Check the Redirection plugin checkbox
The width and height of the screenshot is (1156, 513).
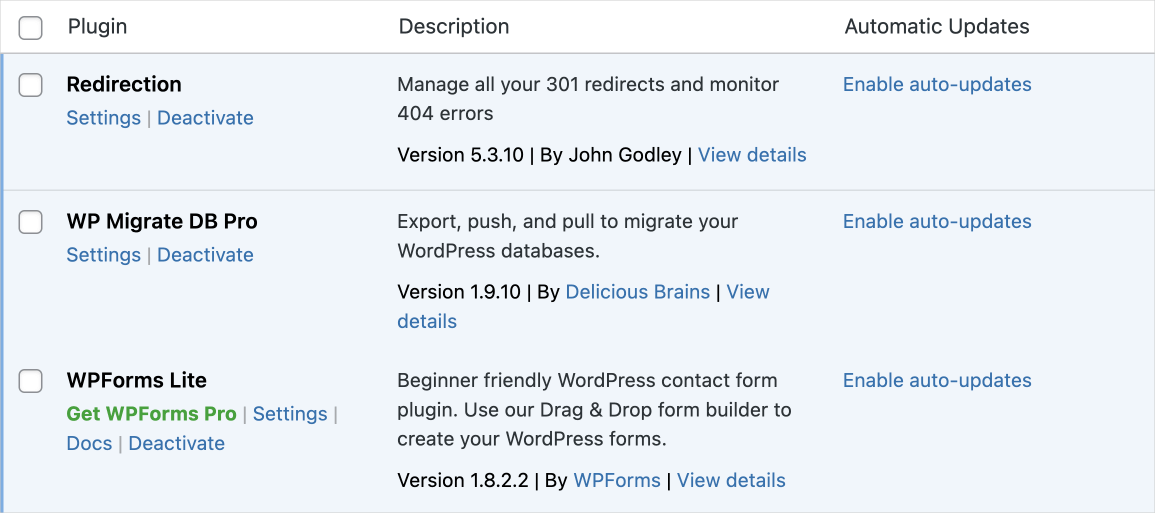(30, 85)
